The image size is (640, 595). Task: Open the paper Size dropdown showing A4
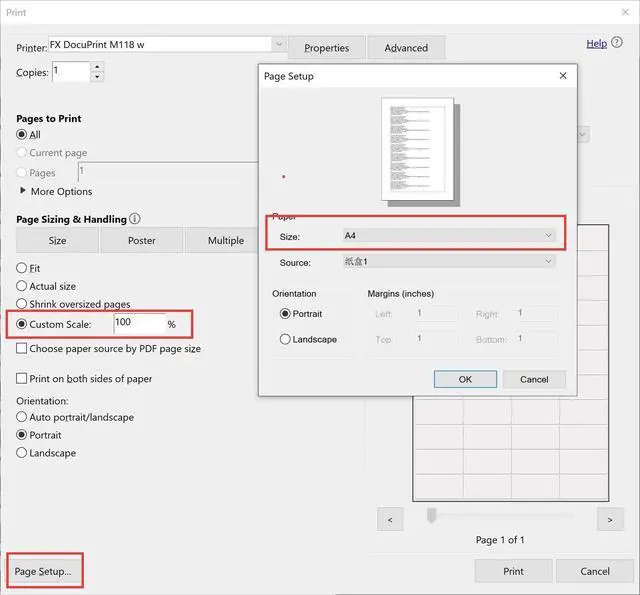click(x=449, y=235)
